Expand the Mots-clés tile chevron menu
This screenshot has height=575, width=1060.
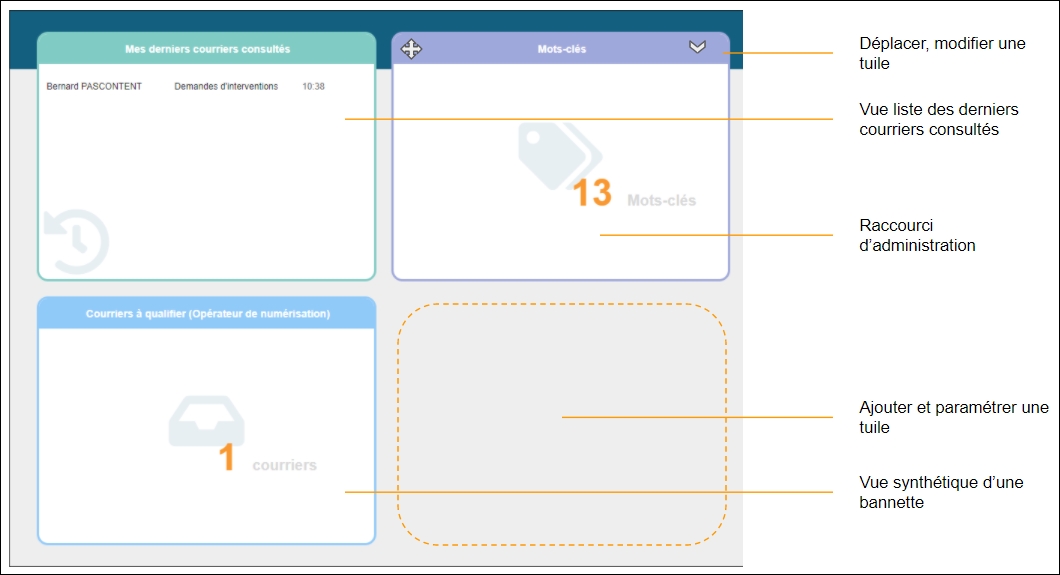tap(697, 47)
